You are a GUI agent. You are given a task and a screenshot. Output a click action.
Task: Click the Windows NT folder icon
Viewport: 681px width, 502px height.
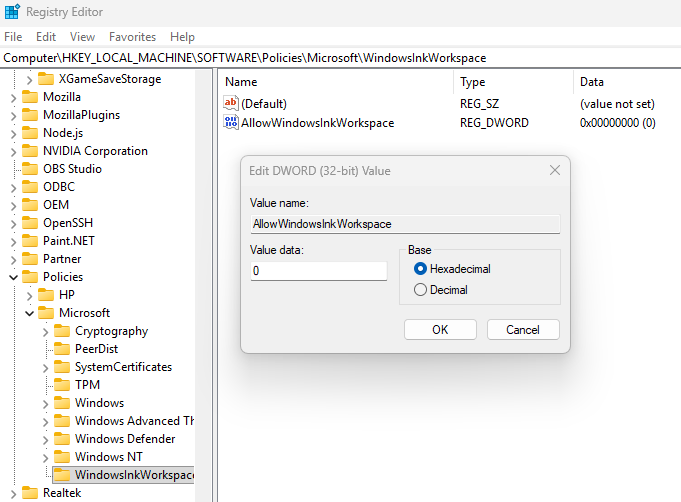pyautogui.click(x=62, y=457)
